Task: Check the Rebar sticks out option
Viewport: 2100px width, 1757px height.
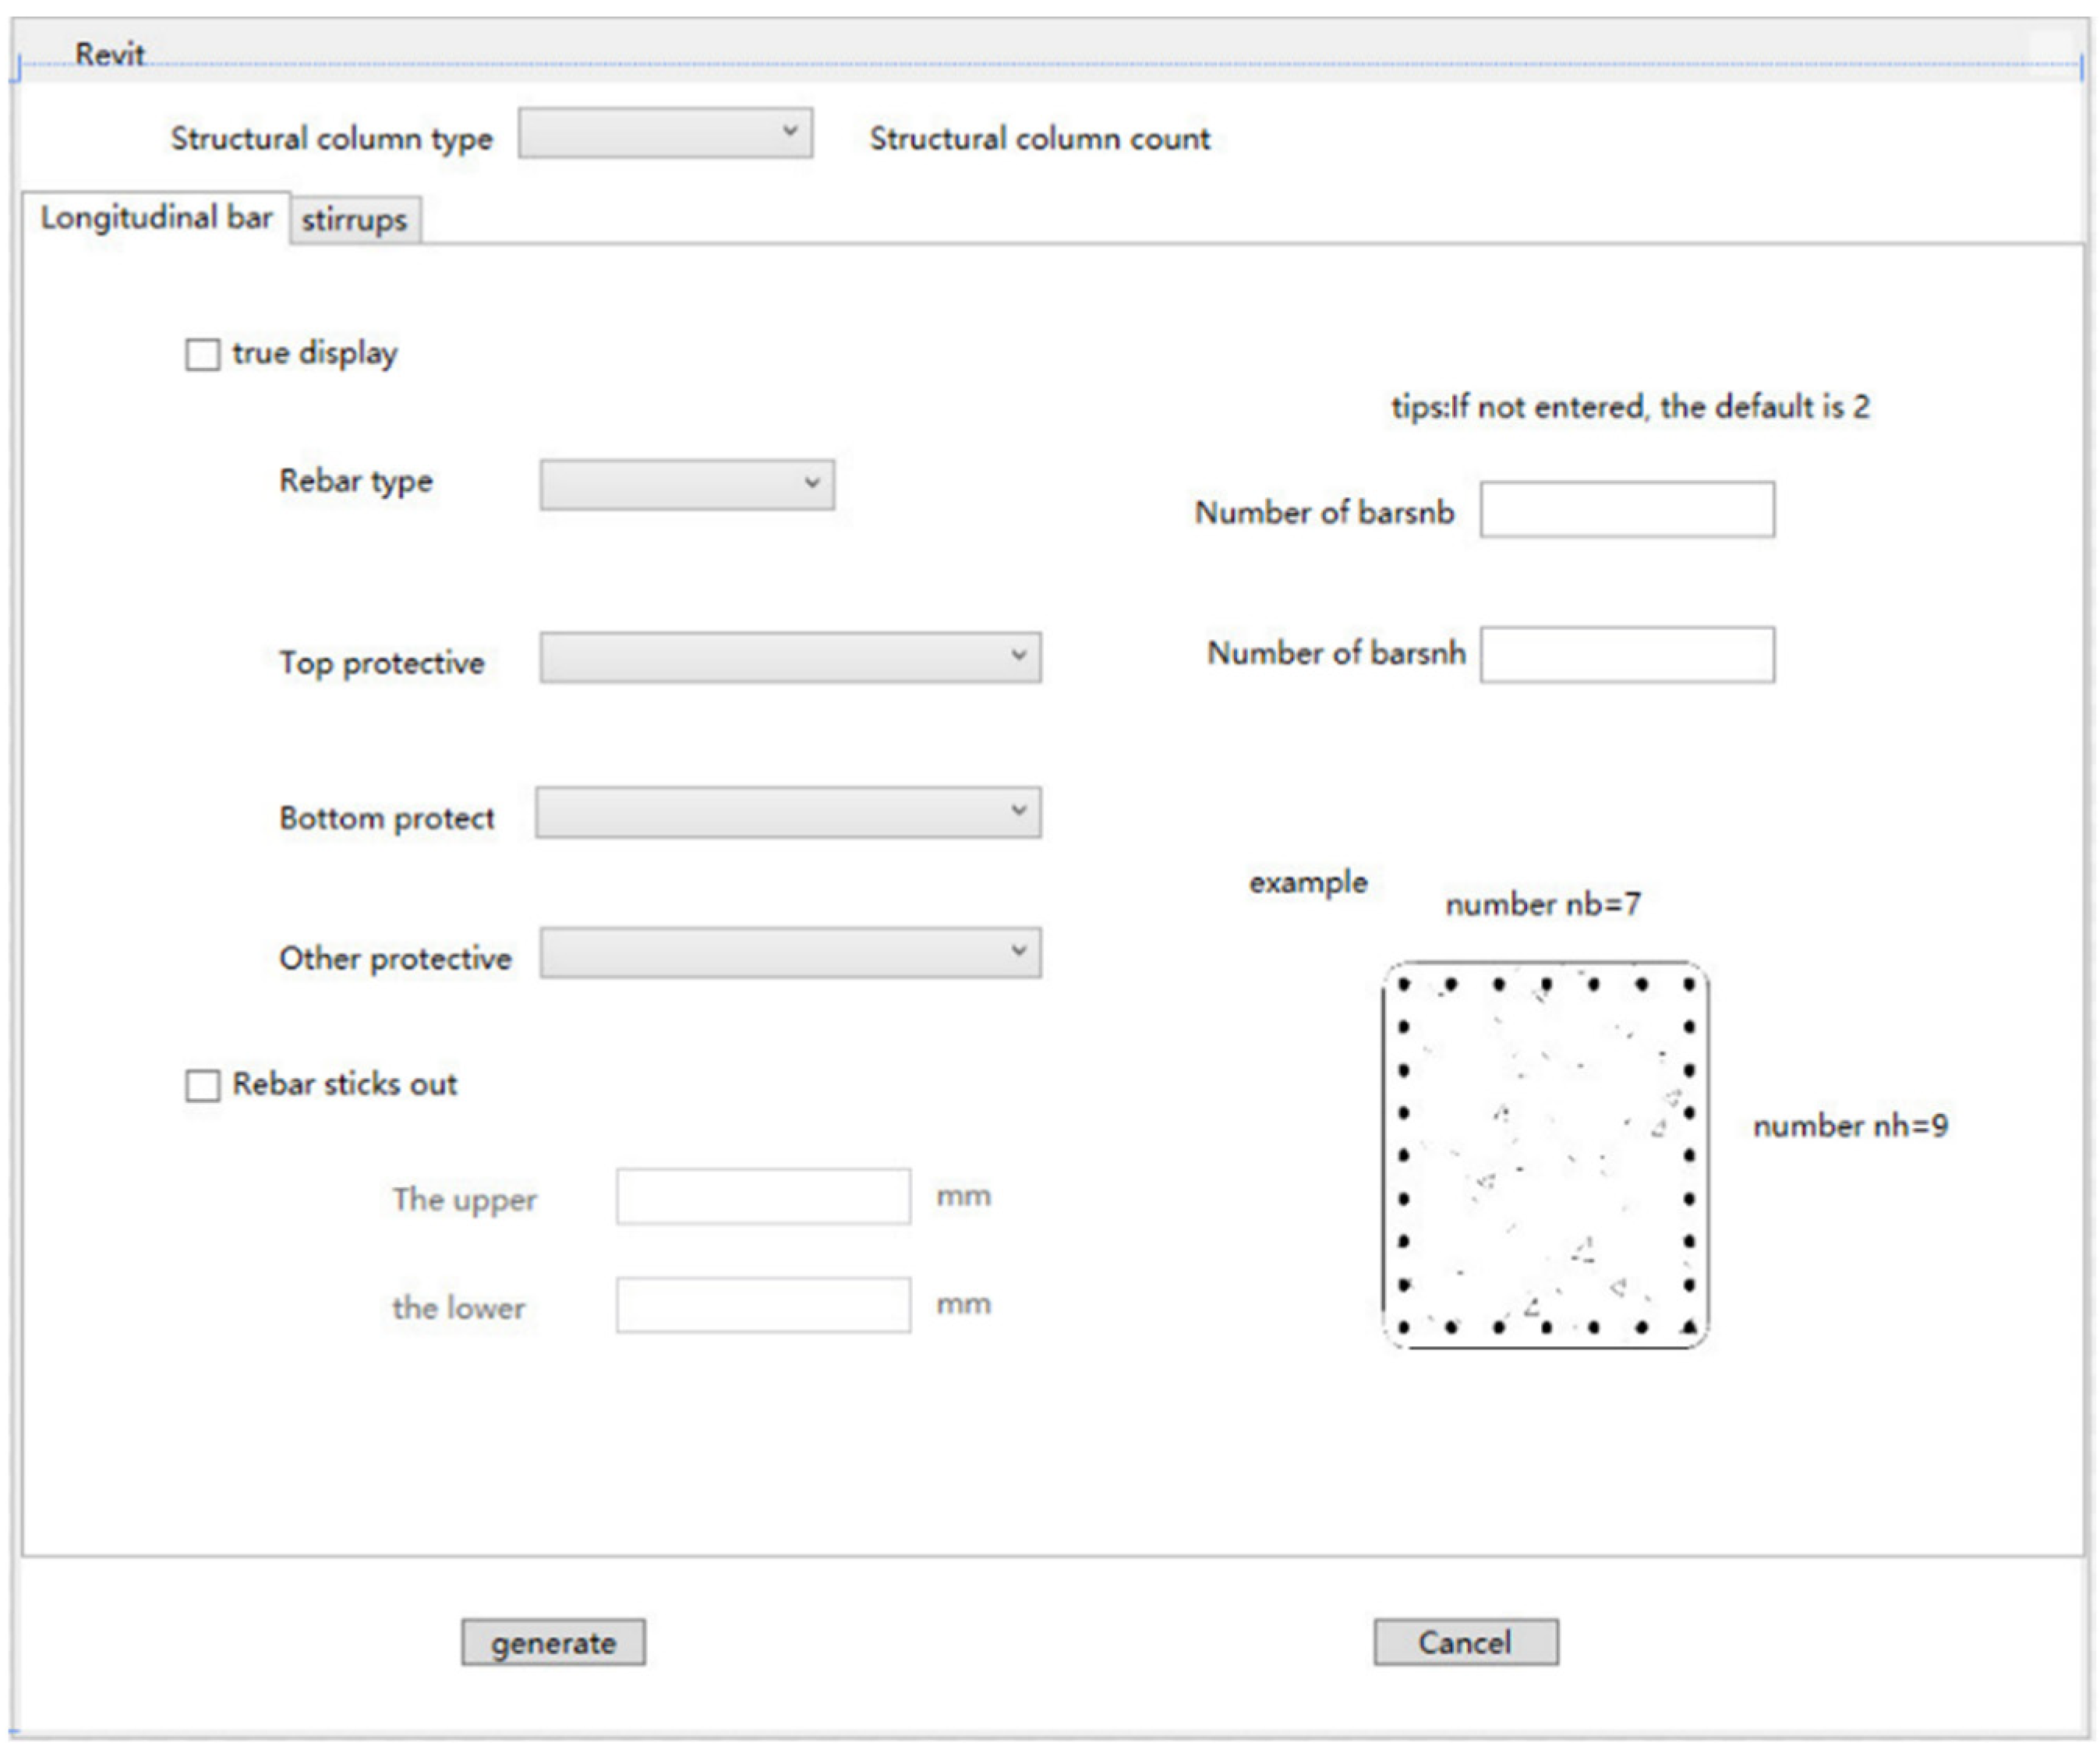Action: [201, 1085]
